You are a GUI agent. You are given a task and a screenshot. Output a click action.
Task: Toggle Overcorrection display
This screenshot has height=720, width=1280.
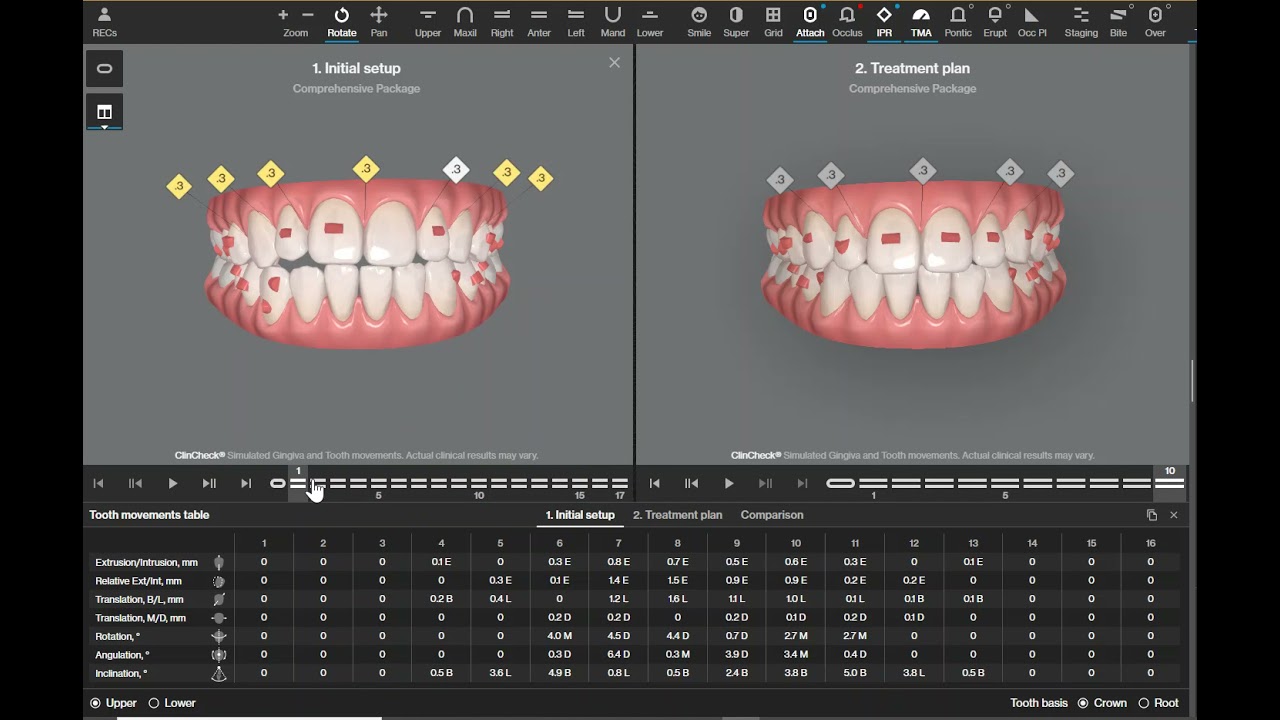coord(1155,21)
